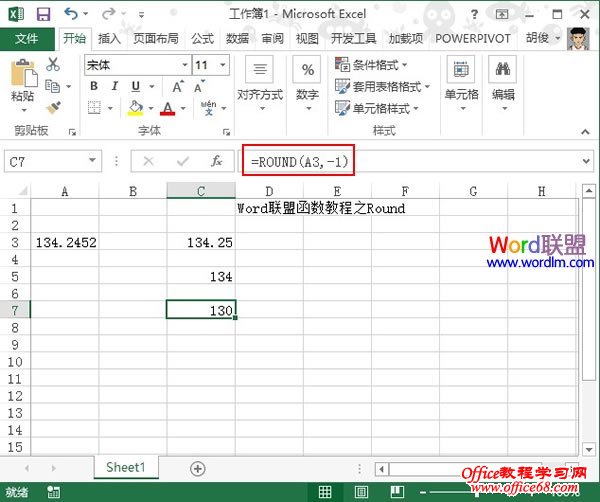Toggle Bold formatting
This screenshot has height=502, width=600.
tap(94, 86)
